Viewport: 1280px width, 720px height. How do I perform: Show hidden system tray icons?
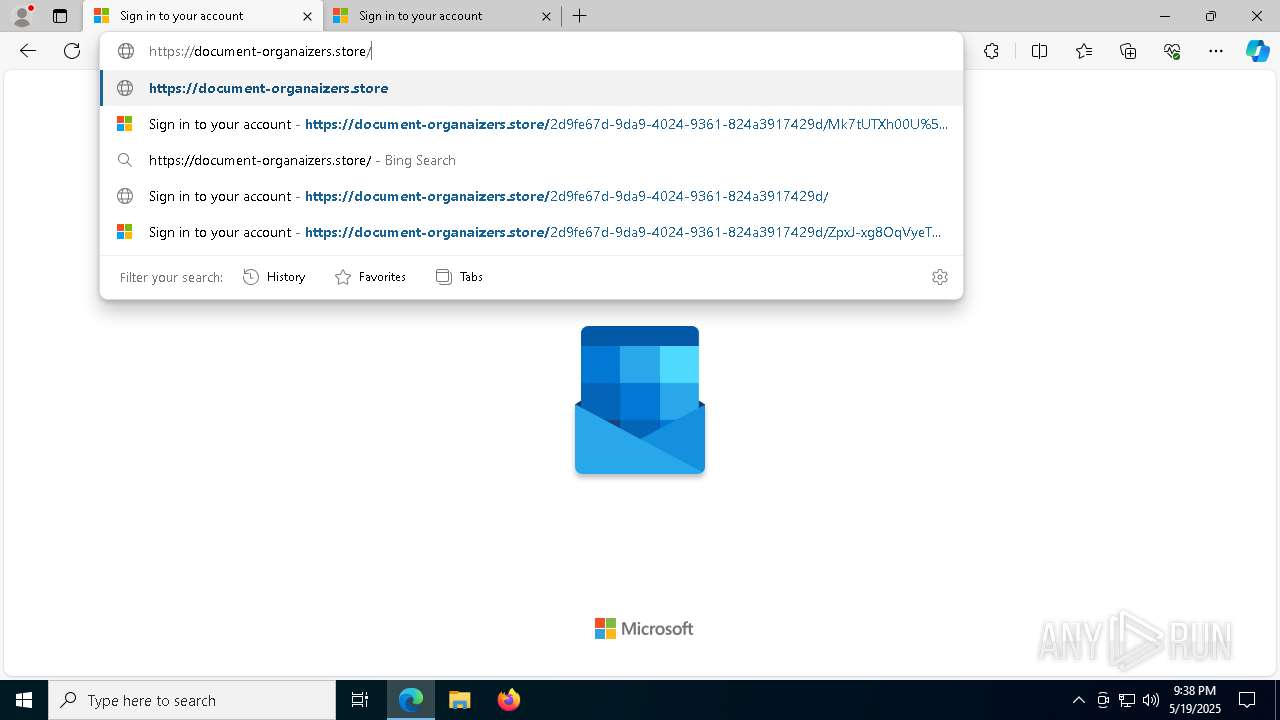tap(1078, 700)
